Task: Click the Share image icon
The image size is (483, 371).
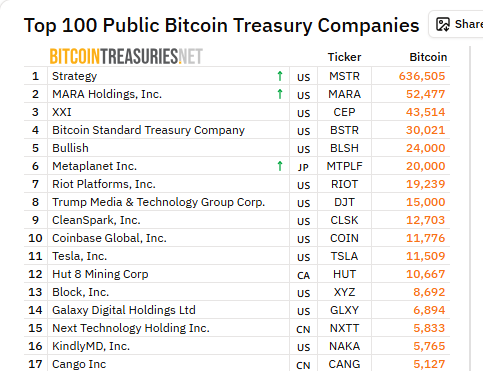Action: (x=443, y=24)
